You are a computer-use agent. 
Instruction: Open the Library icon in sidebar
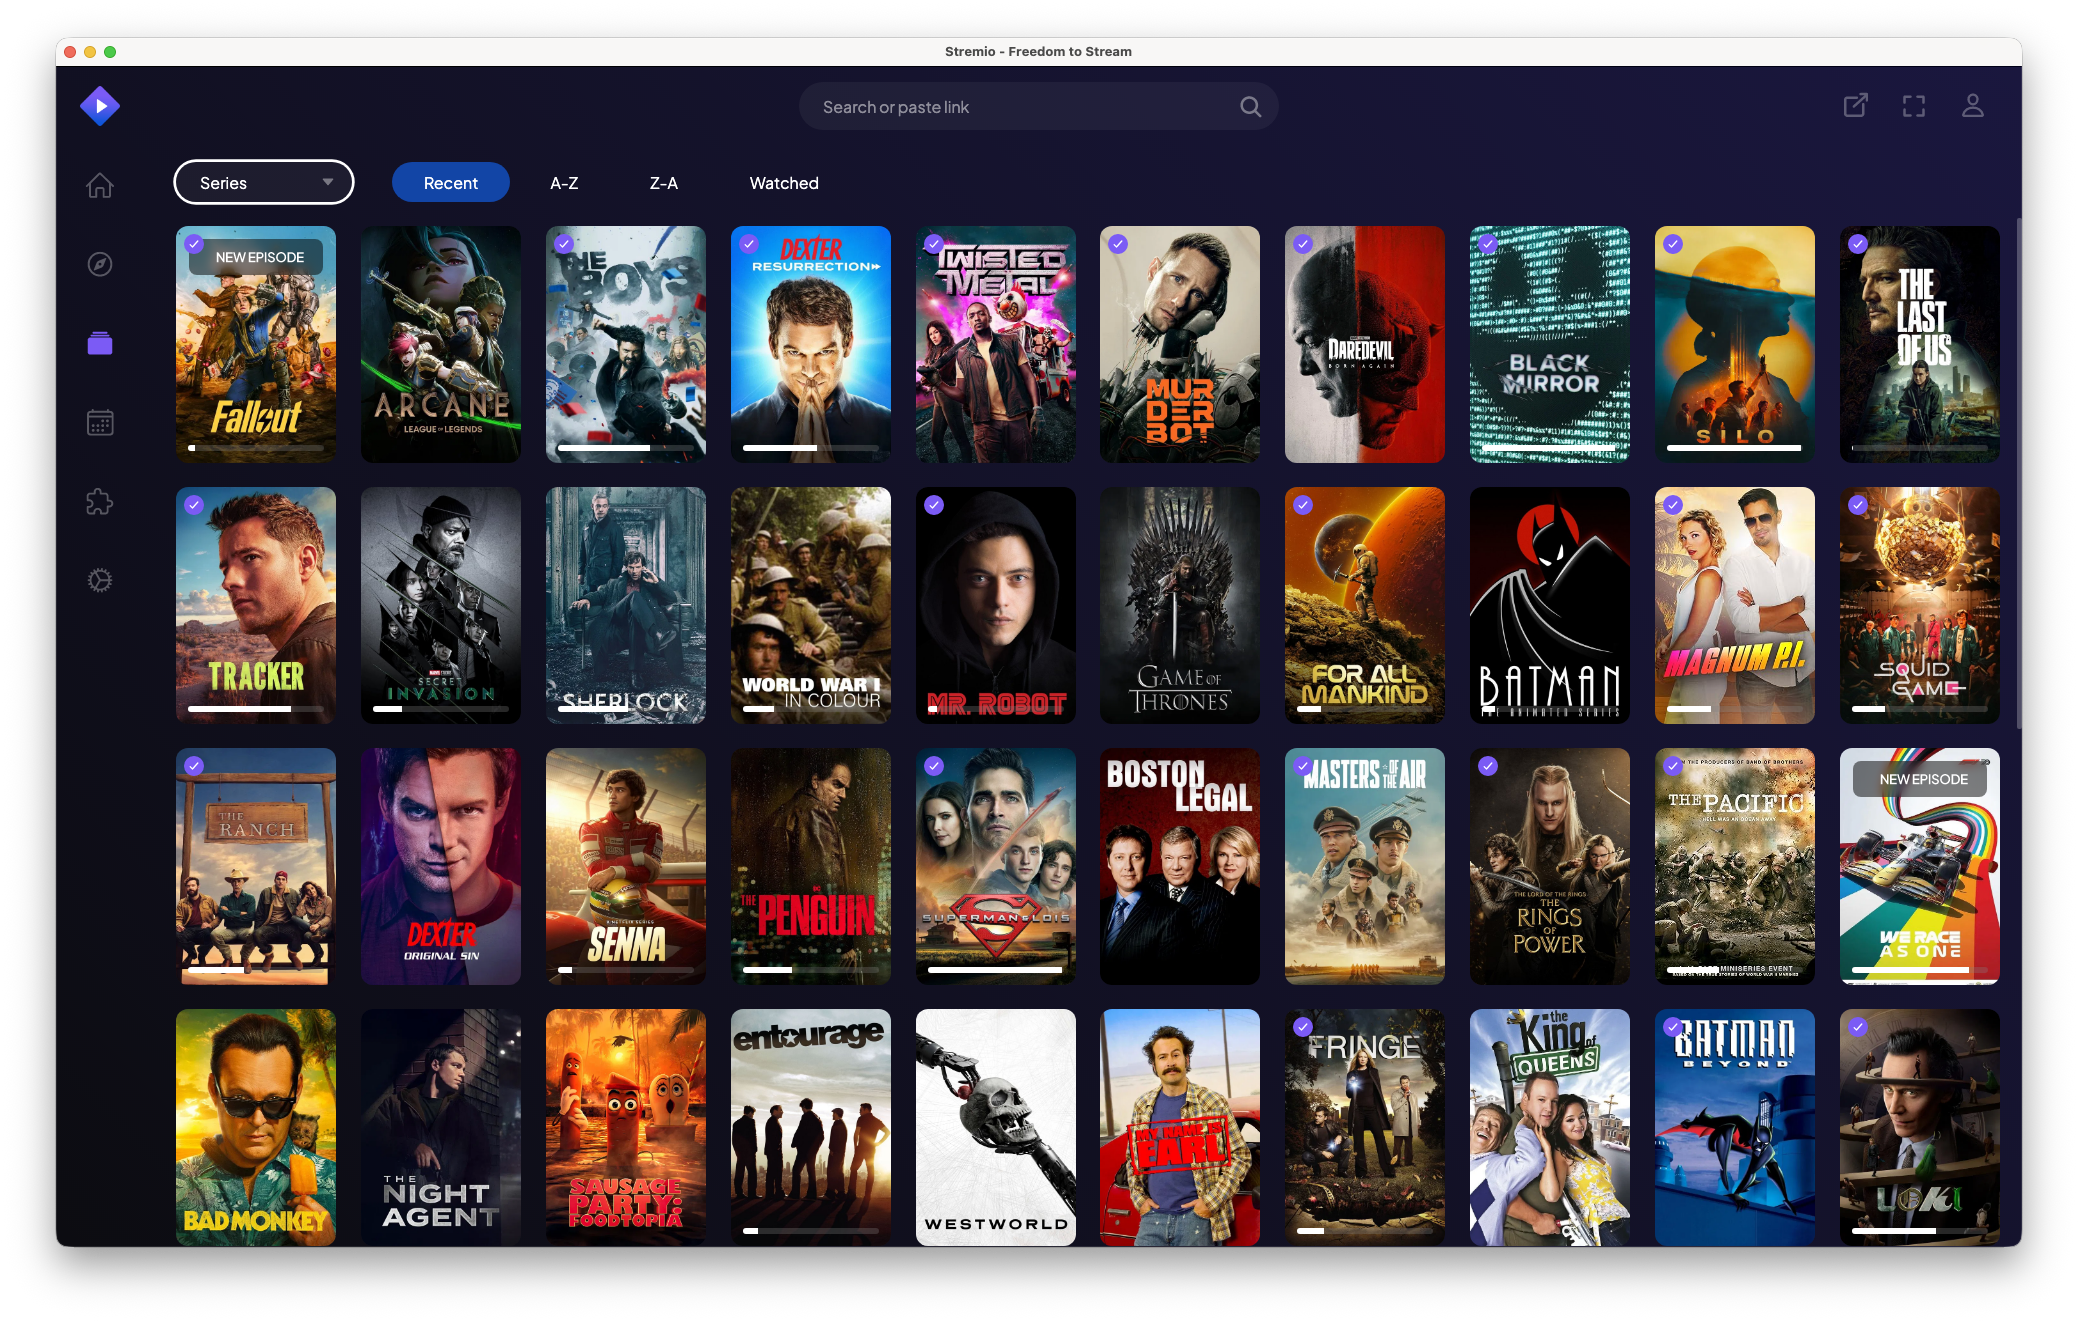tap(100, 344)
